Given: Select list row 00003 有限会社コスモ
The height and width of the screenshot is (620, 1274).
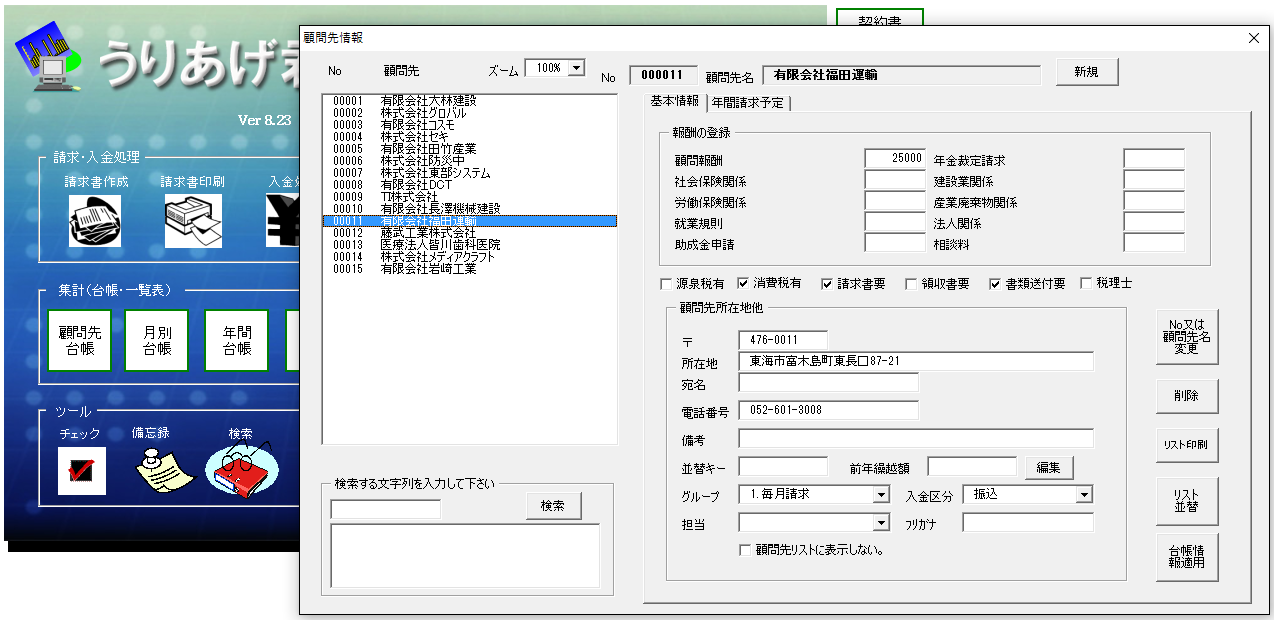Looking at the screenshot, I should click(469, 125).
